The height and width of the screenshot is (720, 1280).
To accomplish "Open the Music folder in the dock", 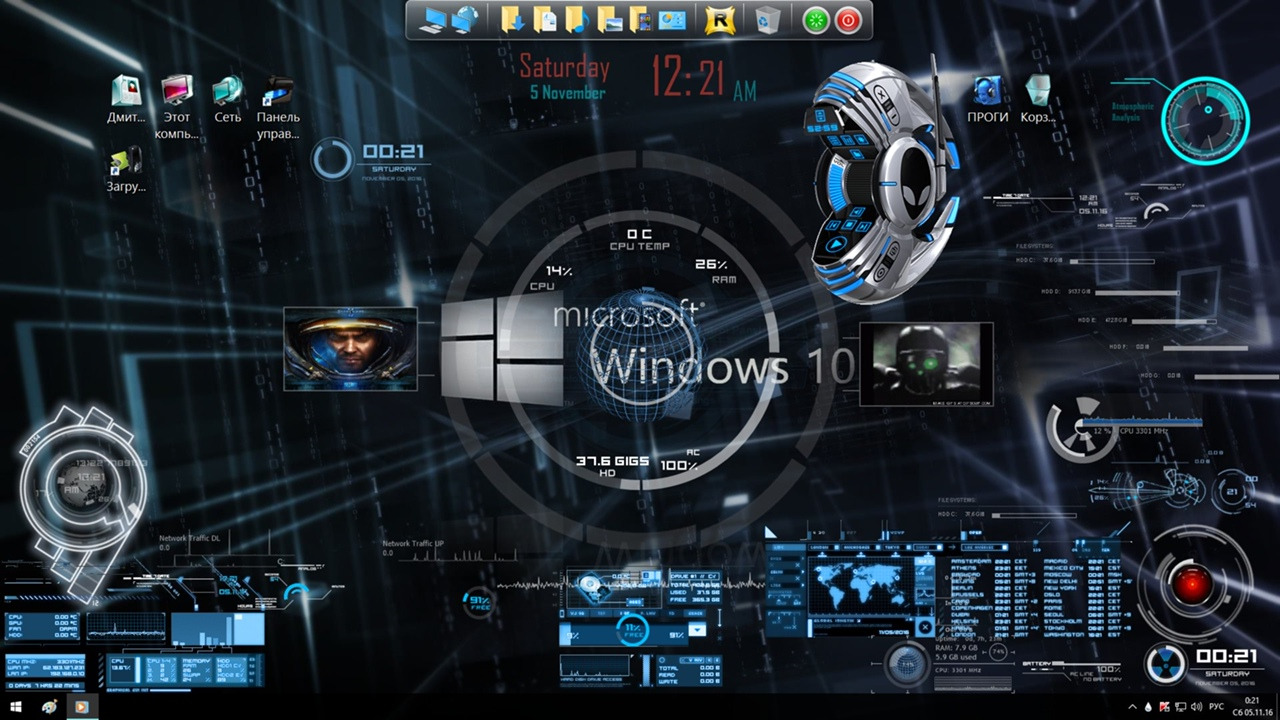I will pyautogui.click(x=576, y=19).
